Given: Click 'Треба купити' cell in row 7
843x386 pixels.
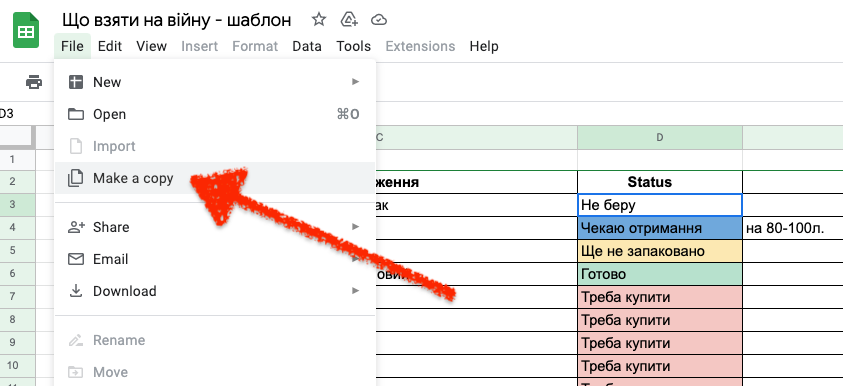Looking at the screenshot, I should tap(660, 297).
